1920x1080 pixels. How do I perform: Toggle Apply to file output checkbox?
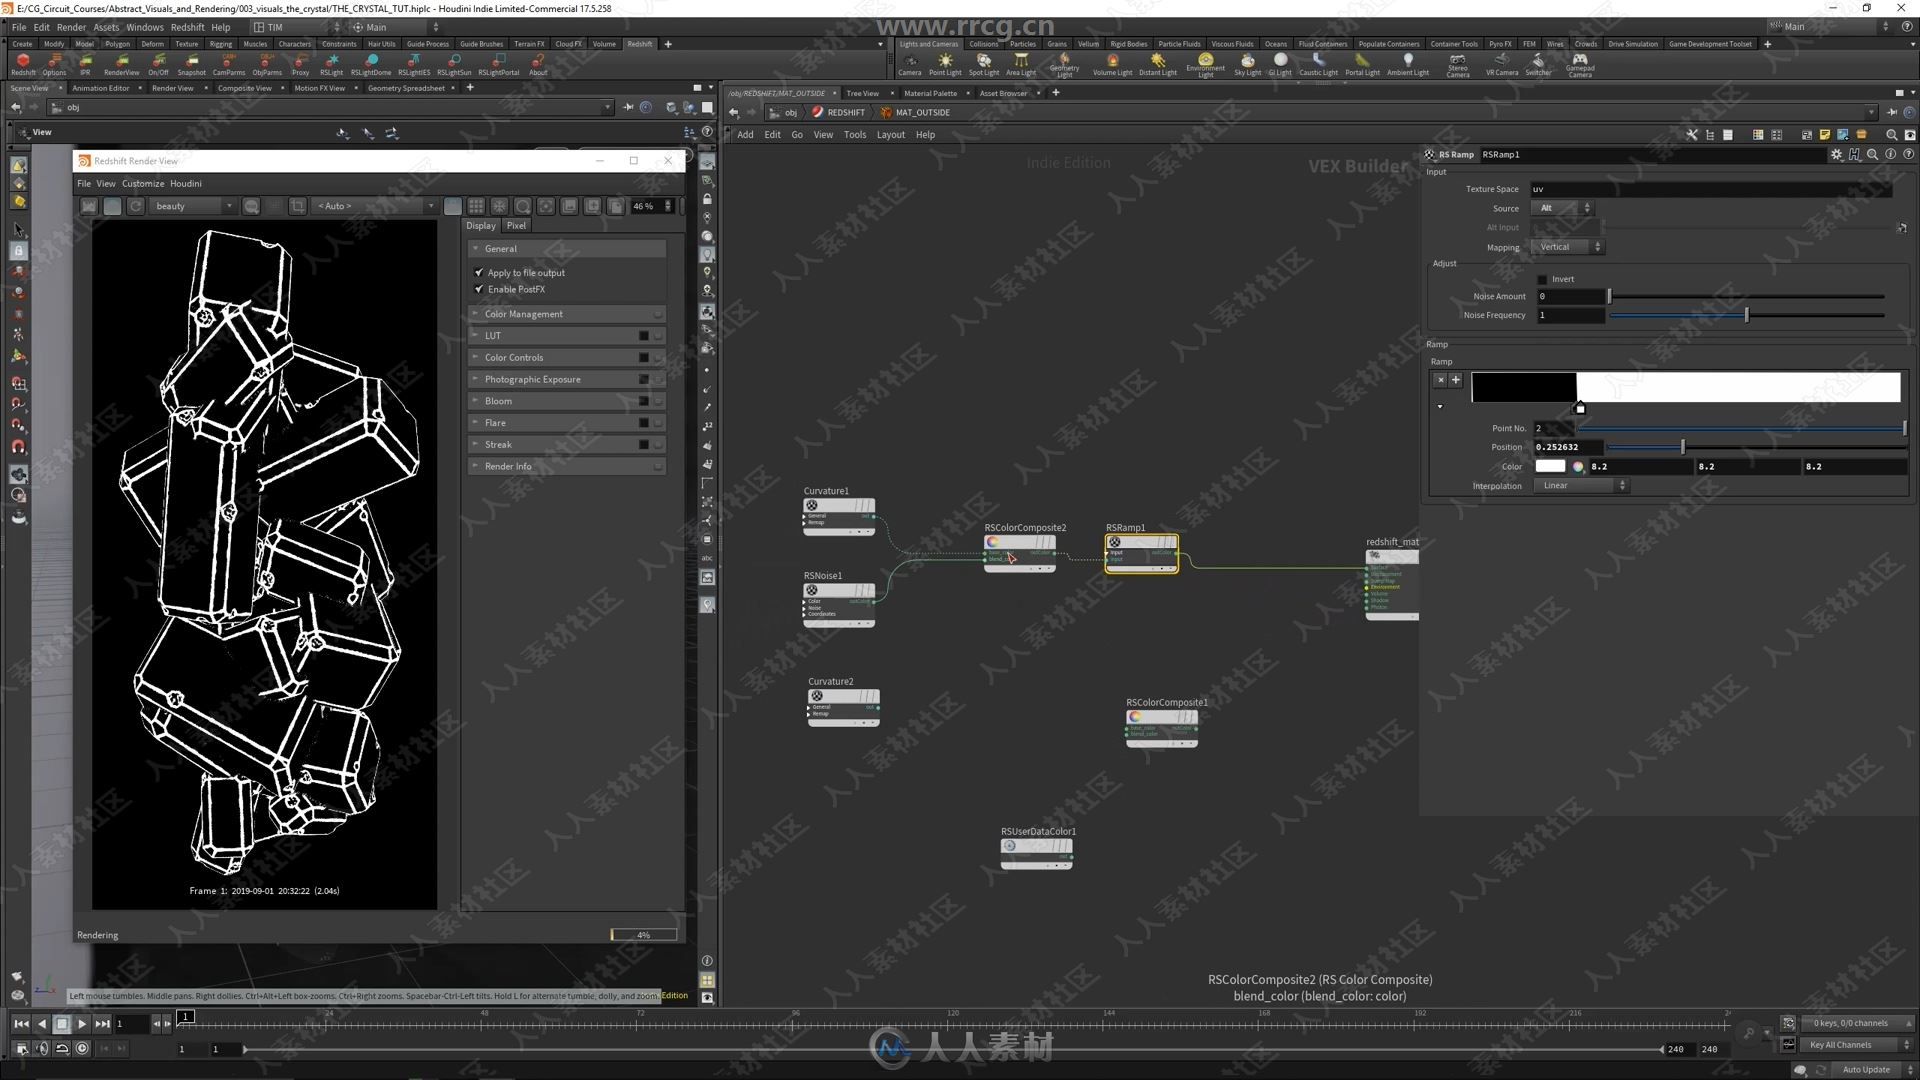[480, 273]
